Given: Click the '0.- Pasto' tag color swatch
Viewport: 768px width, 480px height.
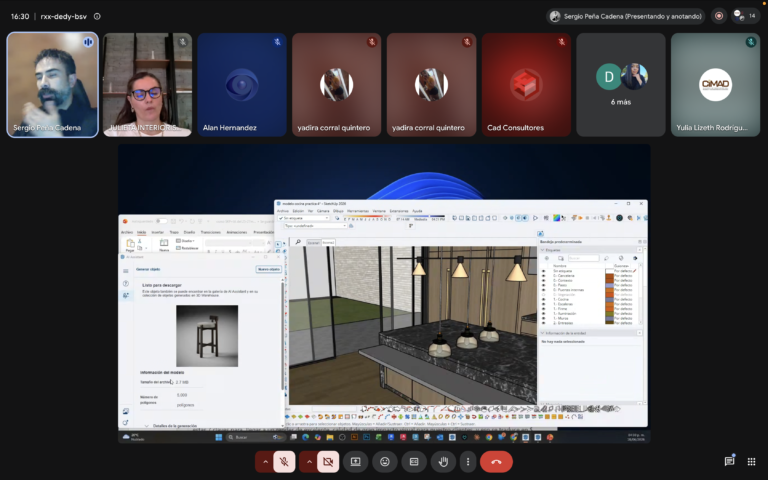Looking at the screenshot, I should pyautogui.click(x=609, y=285).
